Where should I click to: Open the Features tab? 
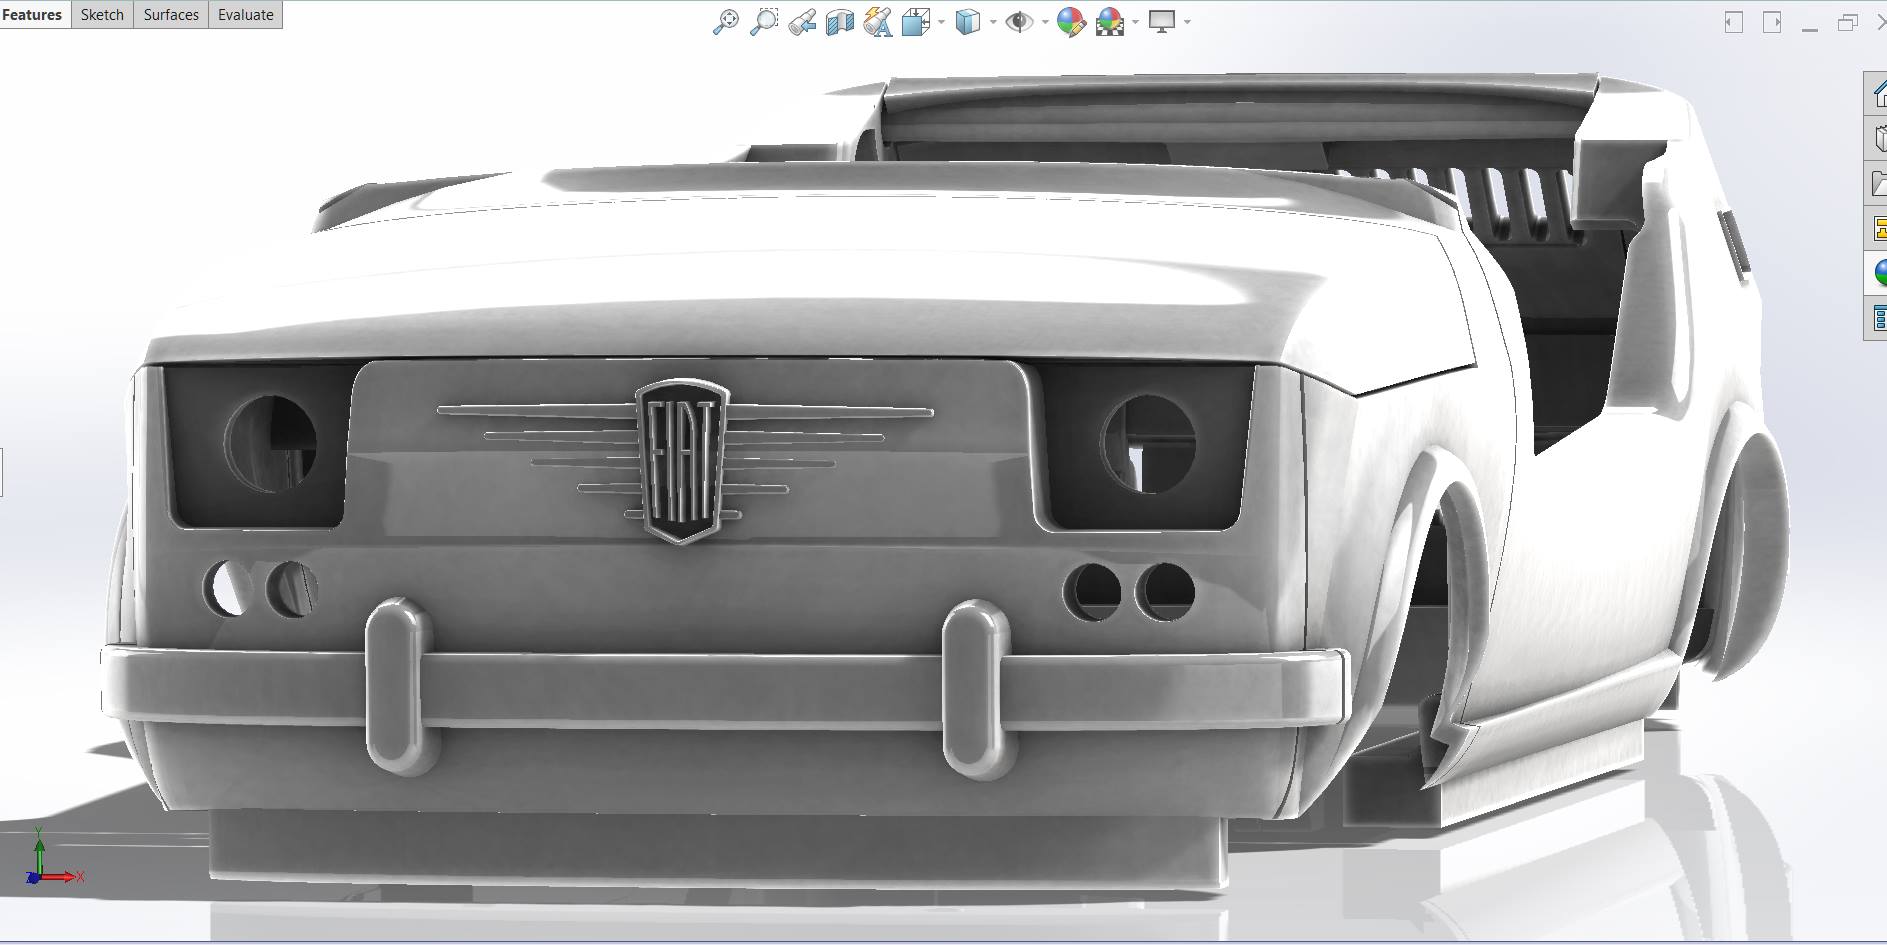[33, 15]
